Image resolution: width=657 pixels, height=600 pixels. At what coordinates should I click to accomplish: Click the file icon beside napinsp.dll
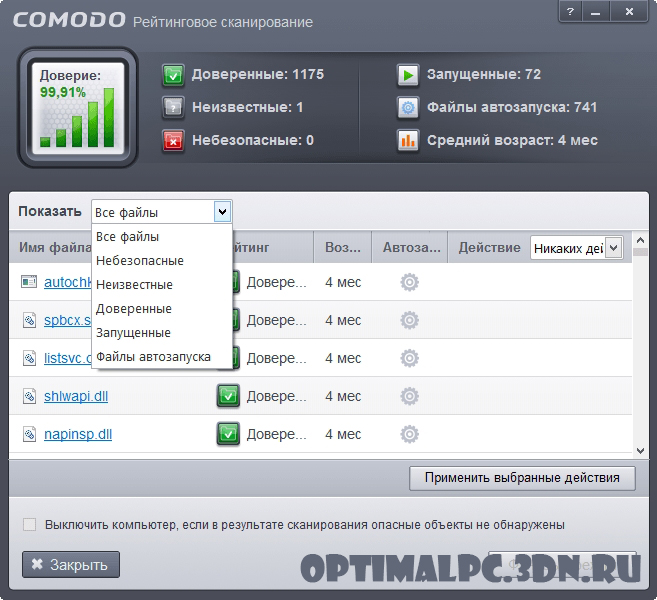coord(29,434)
